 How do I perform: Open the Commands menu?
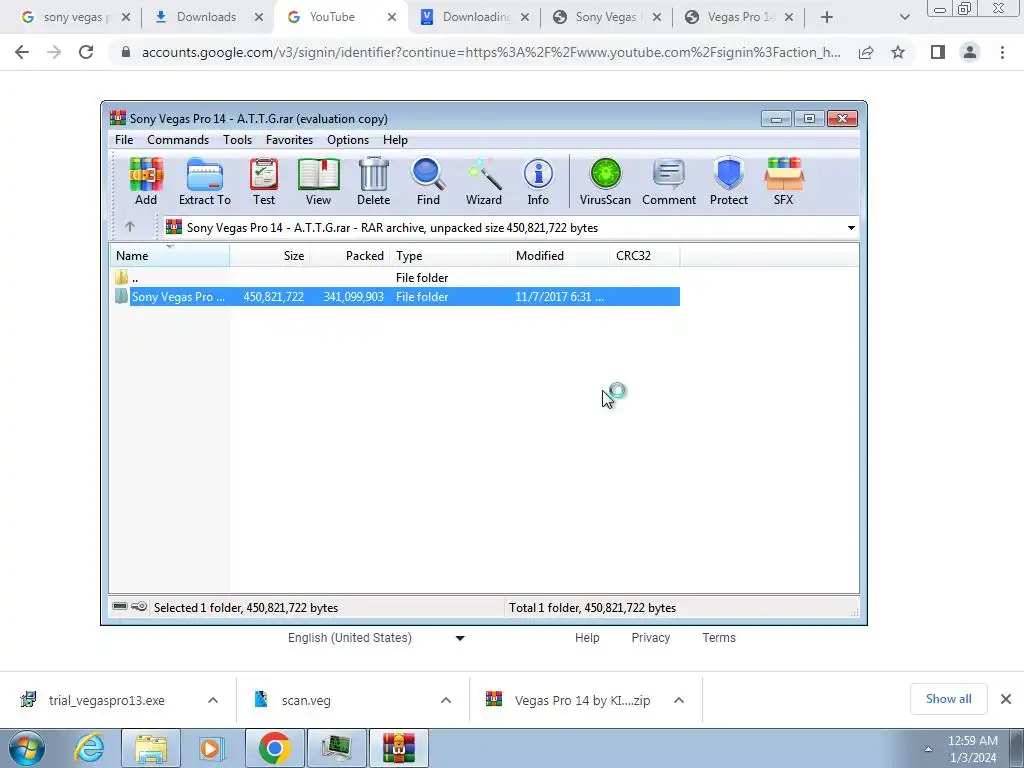tap(178, 140)
